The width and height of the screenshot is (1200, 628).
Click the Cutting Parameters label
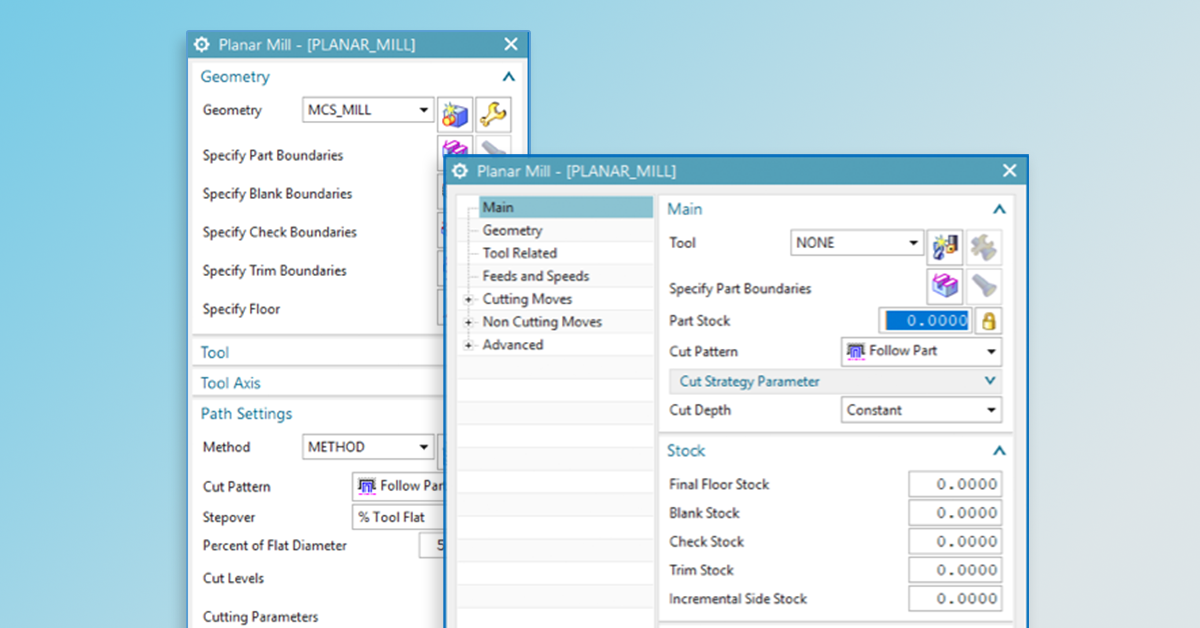[x=260, y=617]
